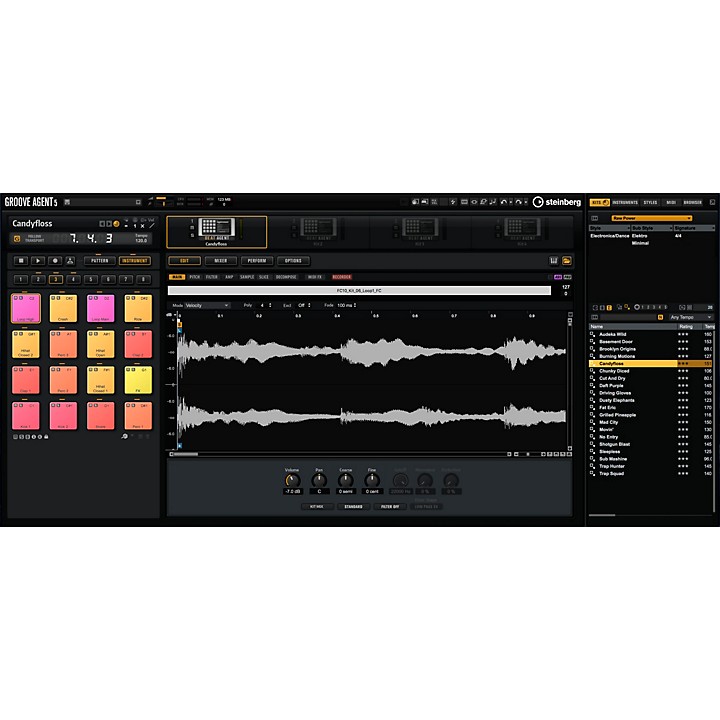
Task: Click the Pan knob
Action: click(319, 481)
